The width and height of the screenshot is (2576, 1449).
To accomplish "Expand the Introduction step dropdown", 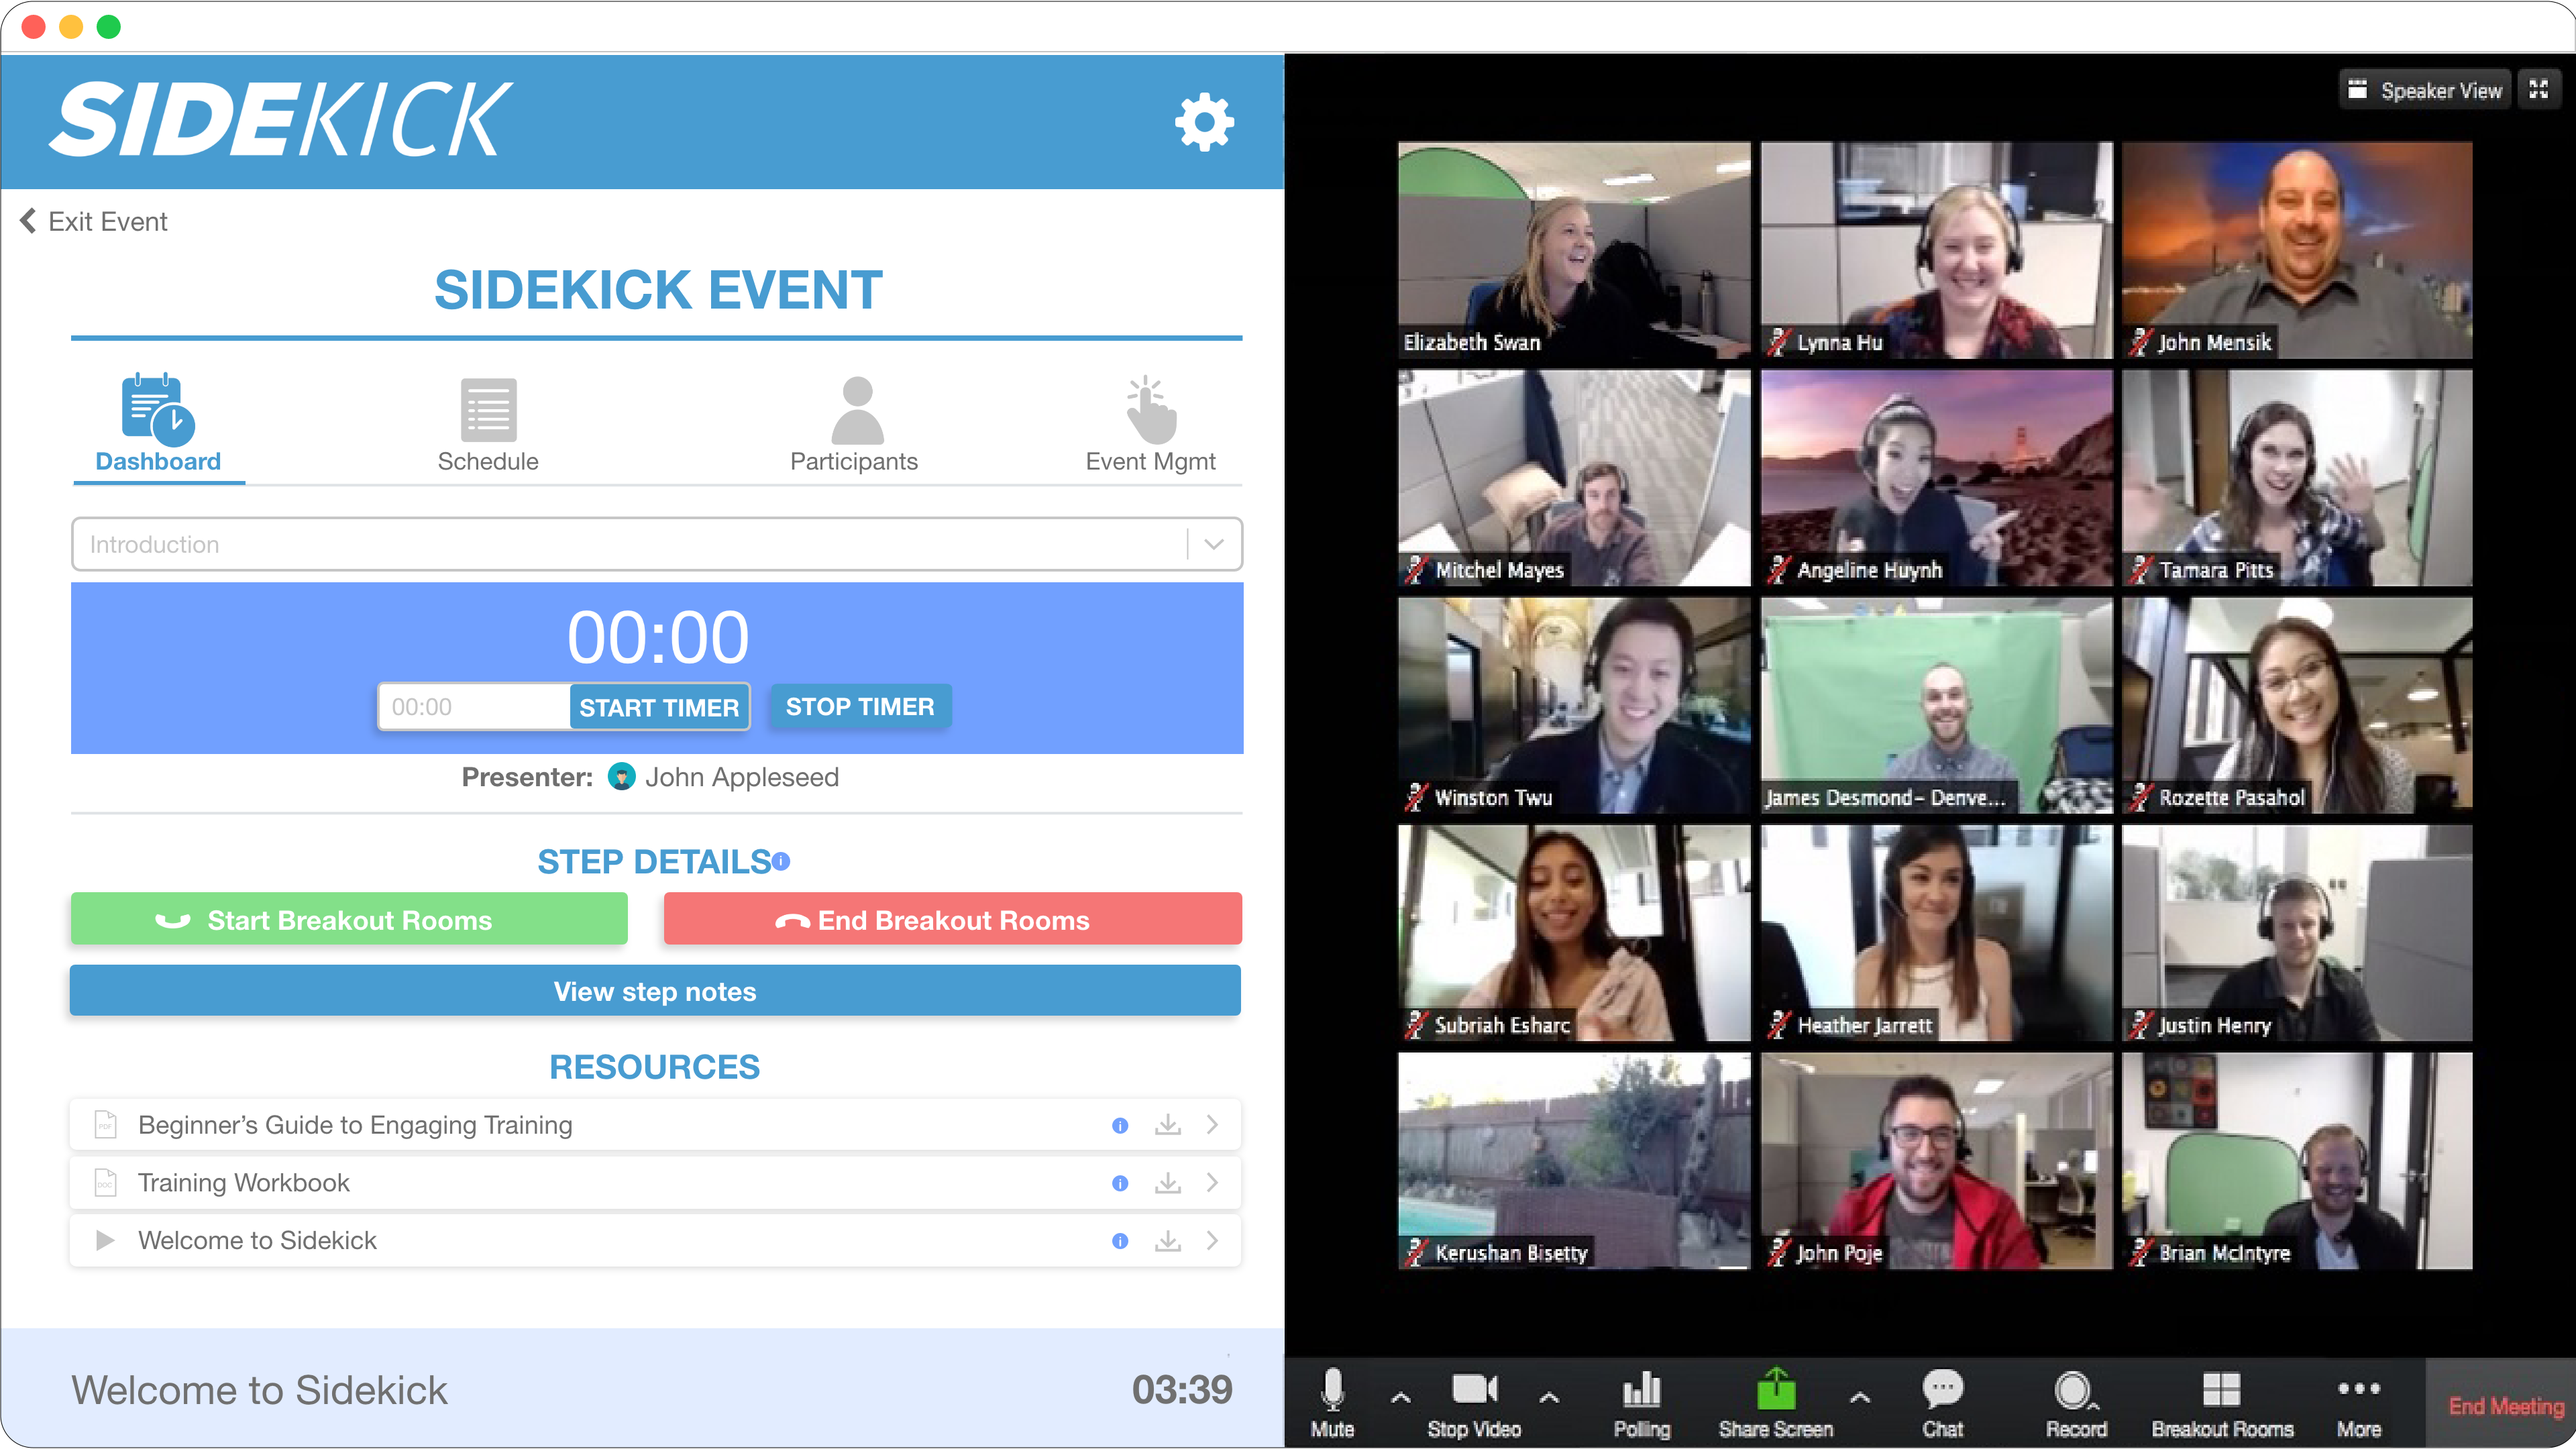I will 1216,545.
